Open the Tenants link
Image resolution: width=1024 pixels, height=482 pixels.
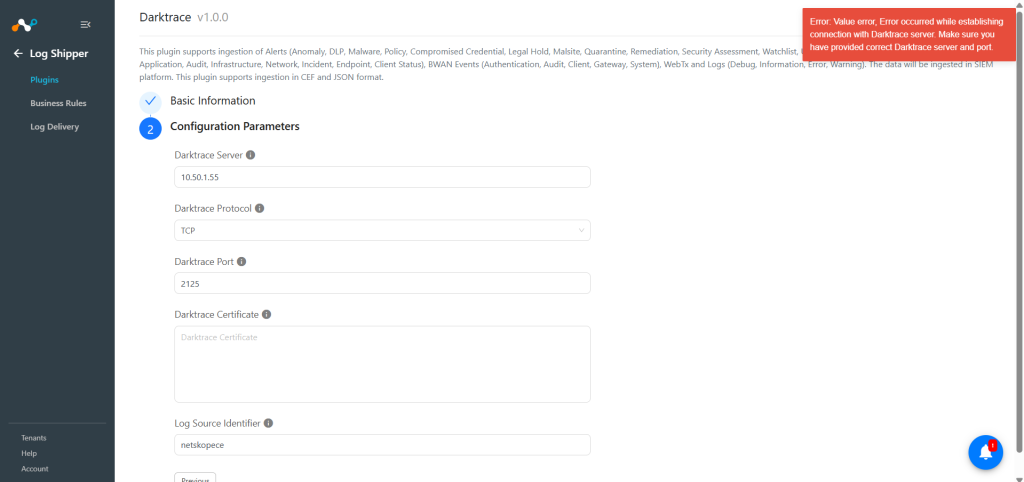[x=34, y=438]
